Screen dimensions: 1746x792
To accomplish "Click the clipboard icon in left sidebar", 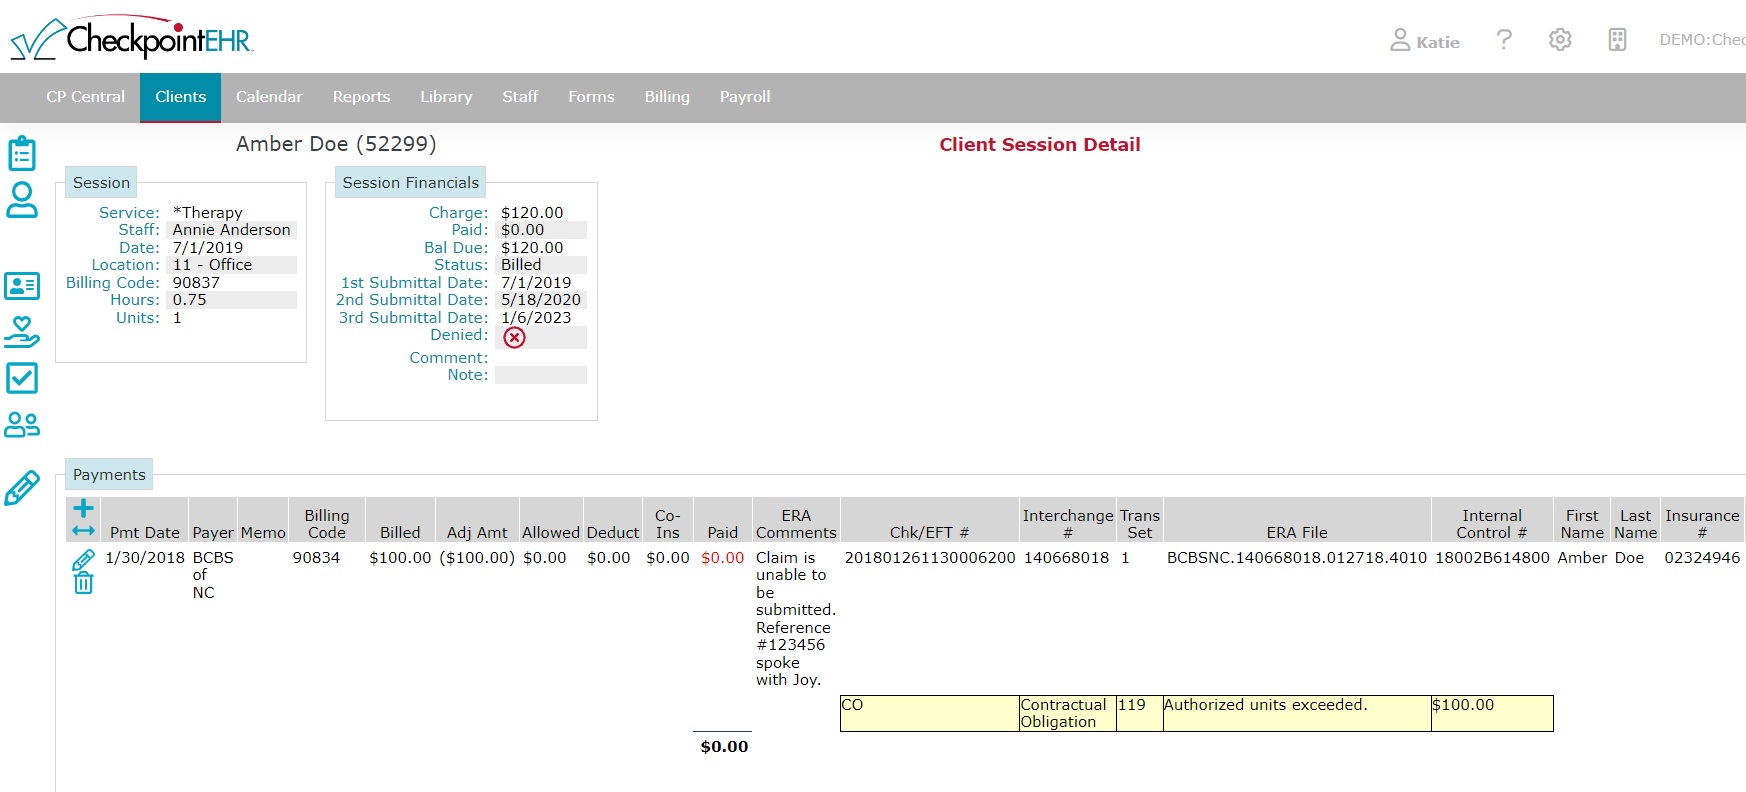I will point(22,154).
